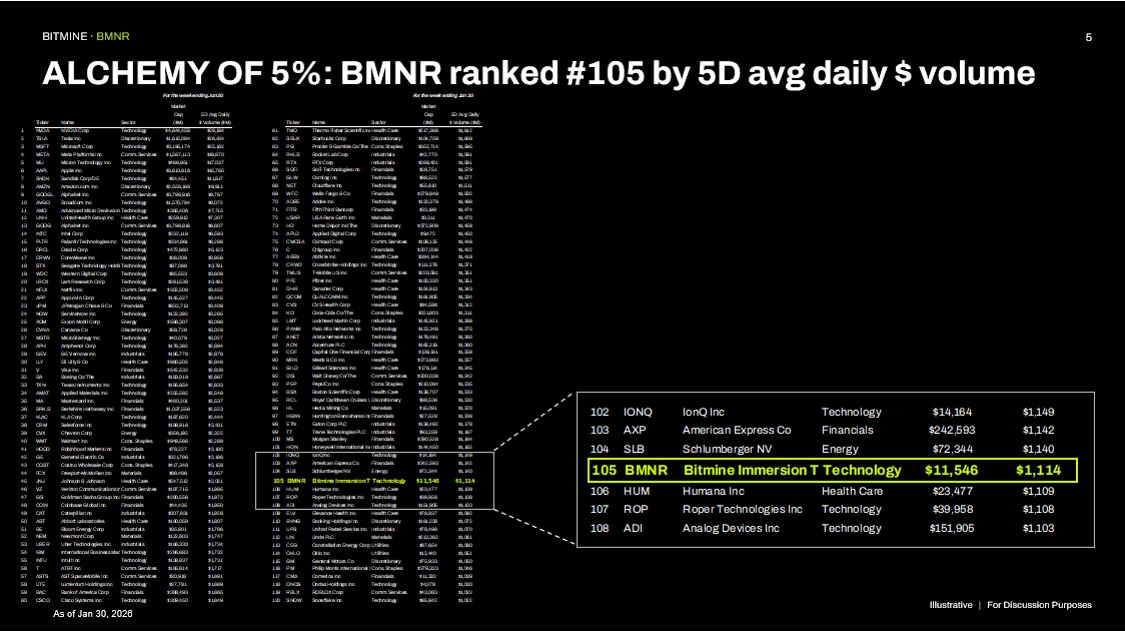Click the 'Illustrative' footer text
The width and height of the screenshot is (1125, 632).
click(951, 605)
